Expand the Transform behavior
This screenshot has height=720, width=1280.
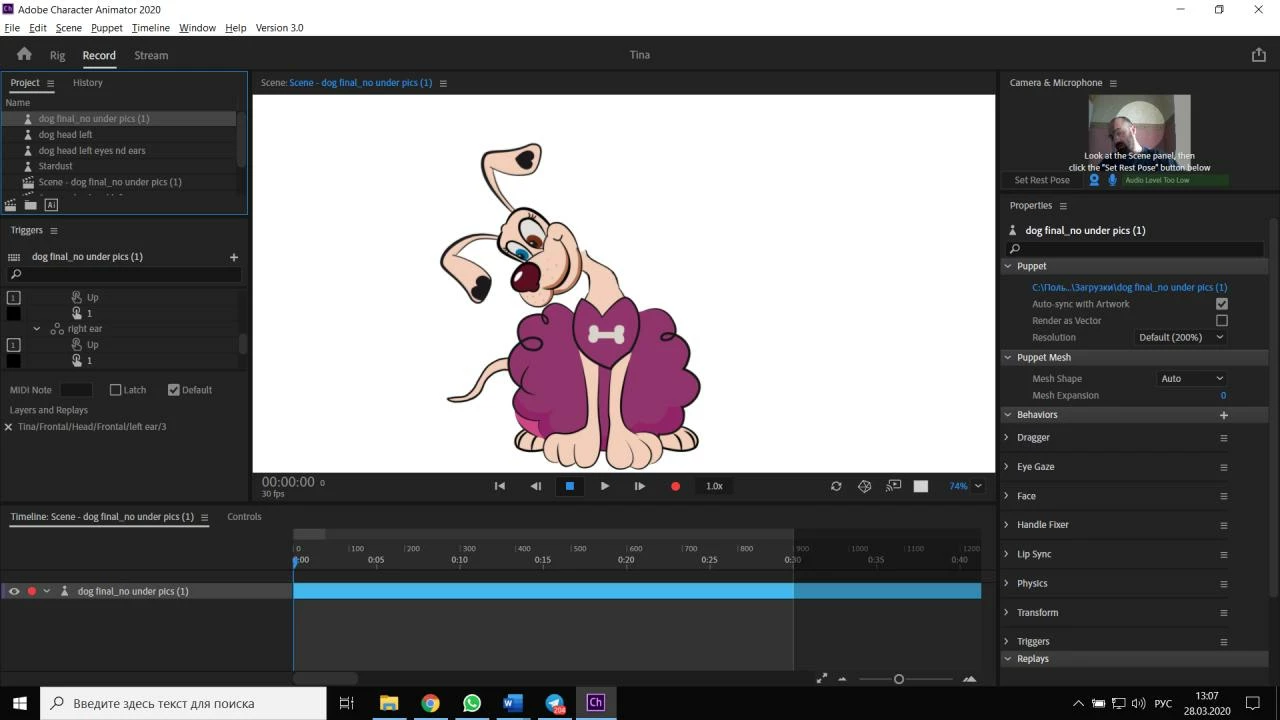click(x=1007, y=612)
